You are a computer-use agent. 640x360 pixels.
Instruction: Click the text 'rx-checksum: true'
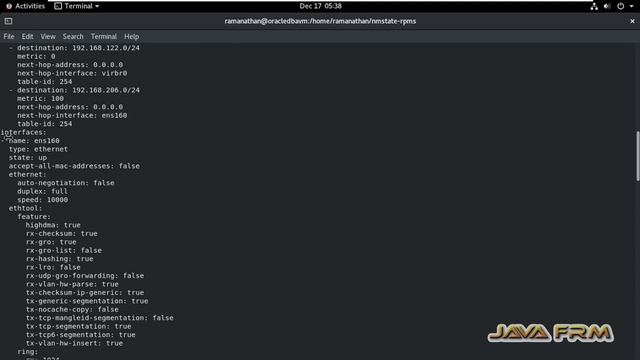click(x=62, y=233)
